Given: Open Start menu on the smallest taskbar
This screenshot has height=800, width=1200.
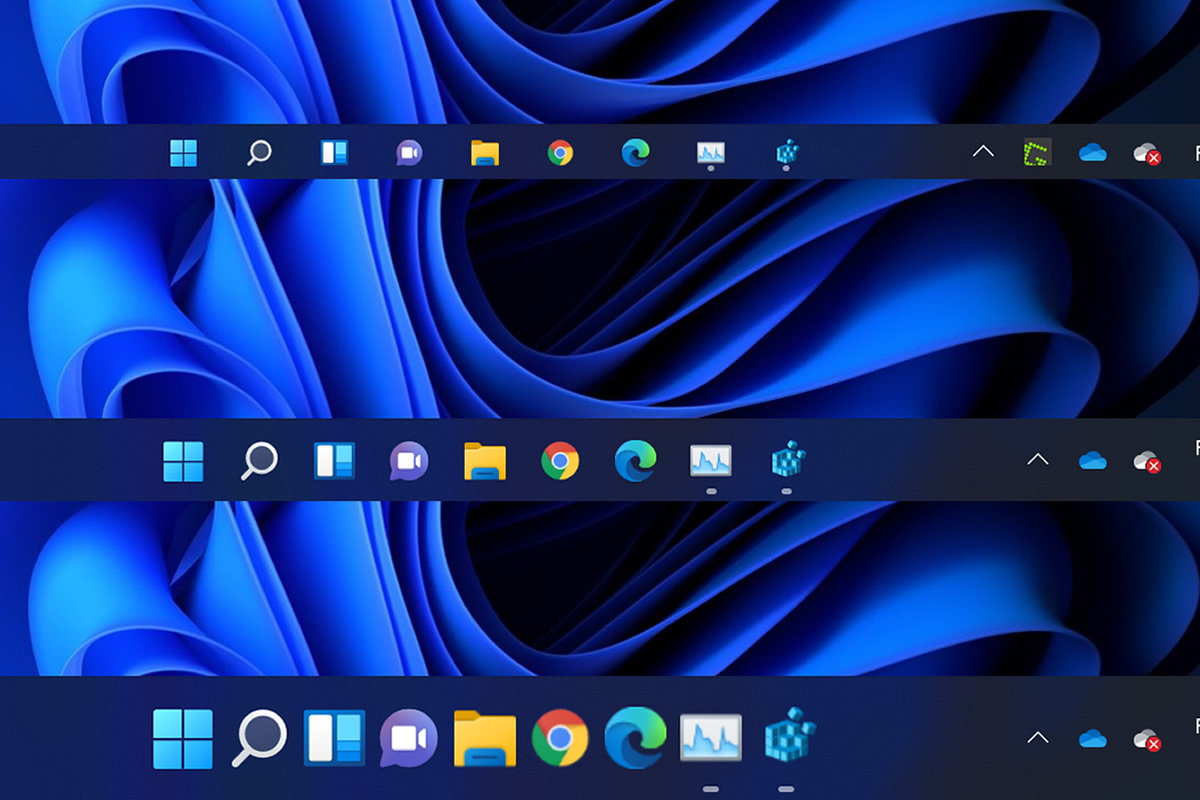Looking at the screenshot, I should coord(183,153).
